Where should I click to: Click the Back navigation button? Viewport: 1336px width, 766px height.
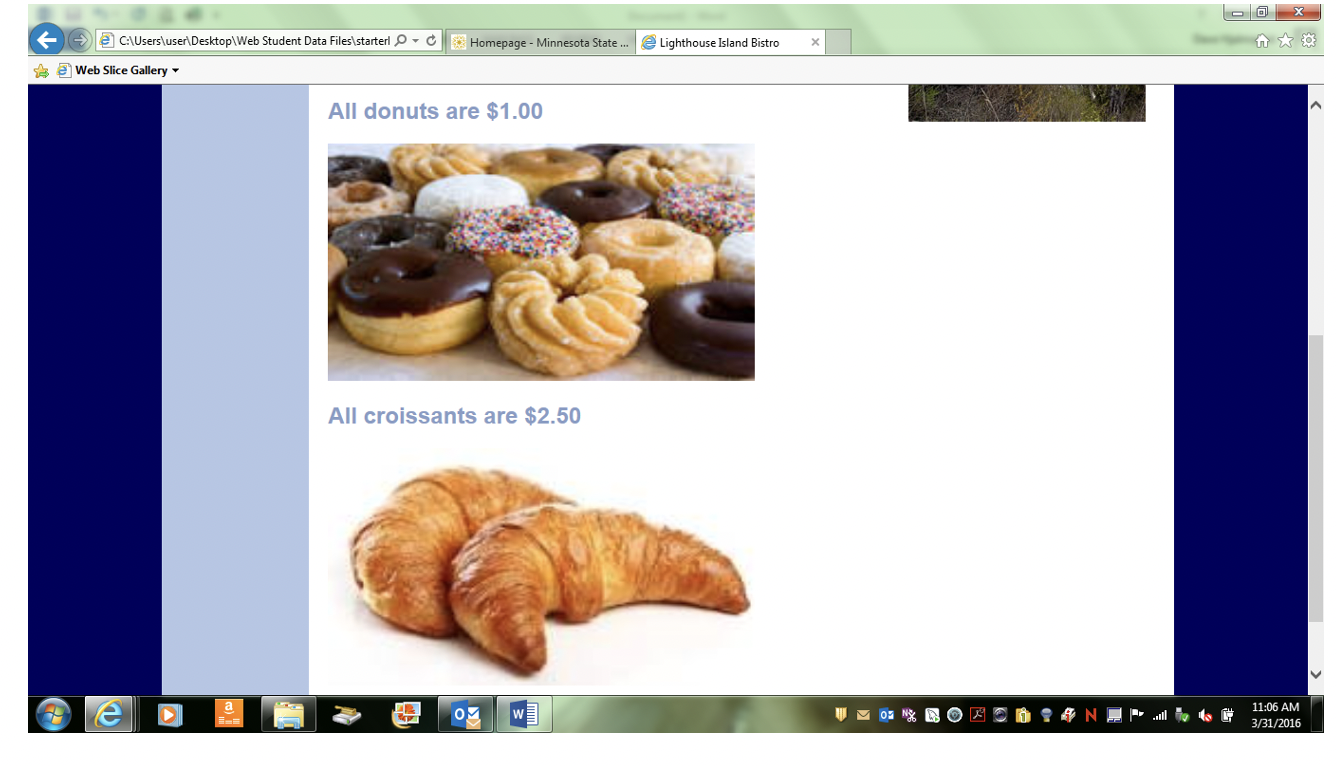[x=46, y=40]
